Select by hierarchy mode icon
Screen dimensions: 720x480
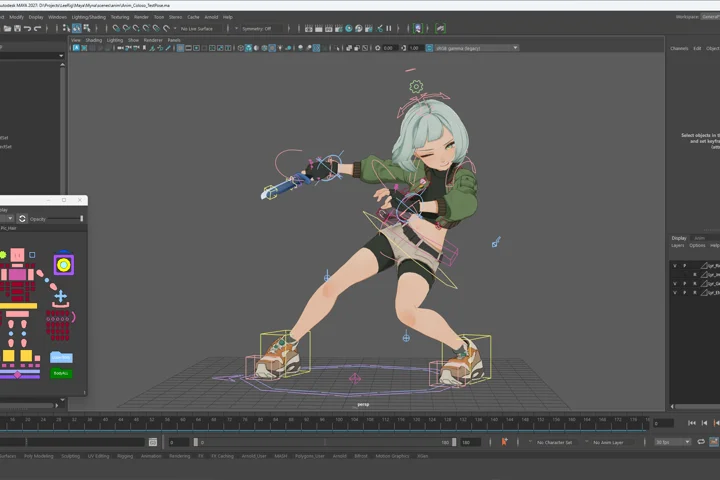coord(66,28)
